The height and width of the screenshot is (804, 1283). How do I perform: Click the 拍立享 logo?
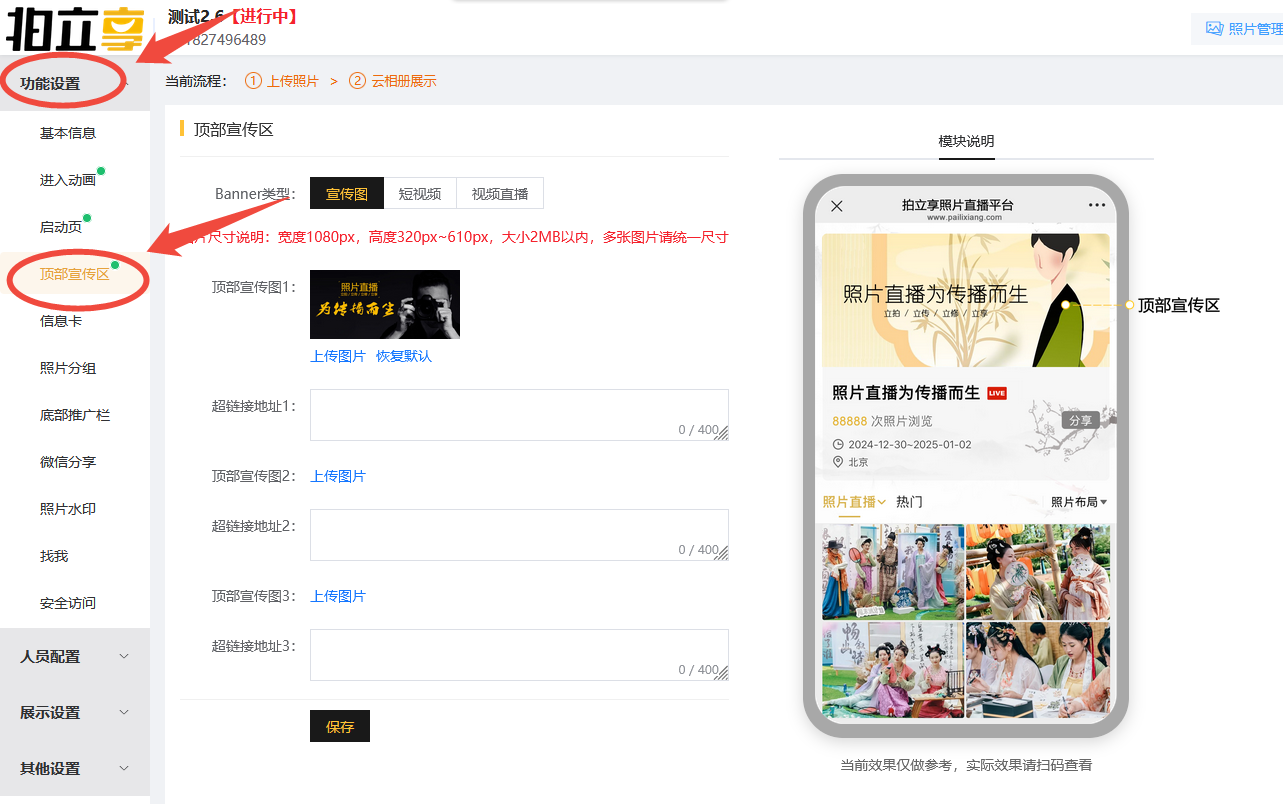click(x=75, y=28)
